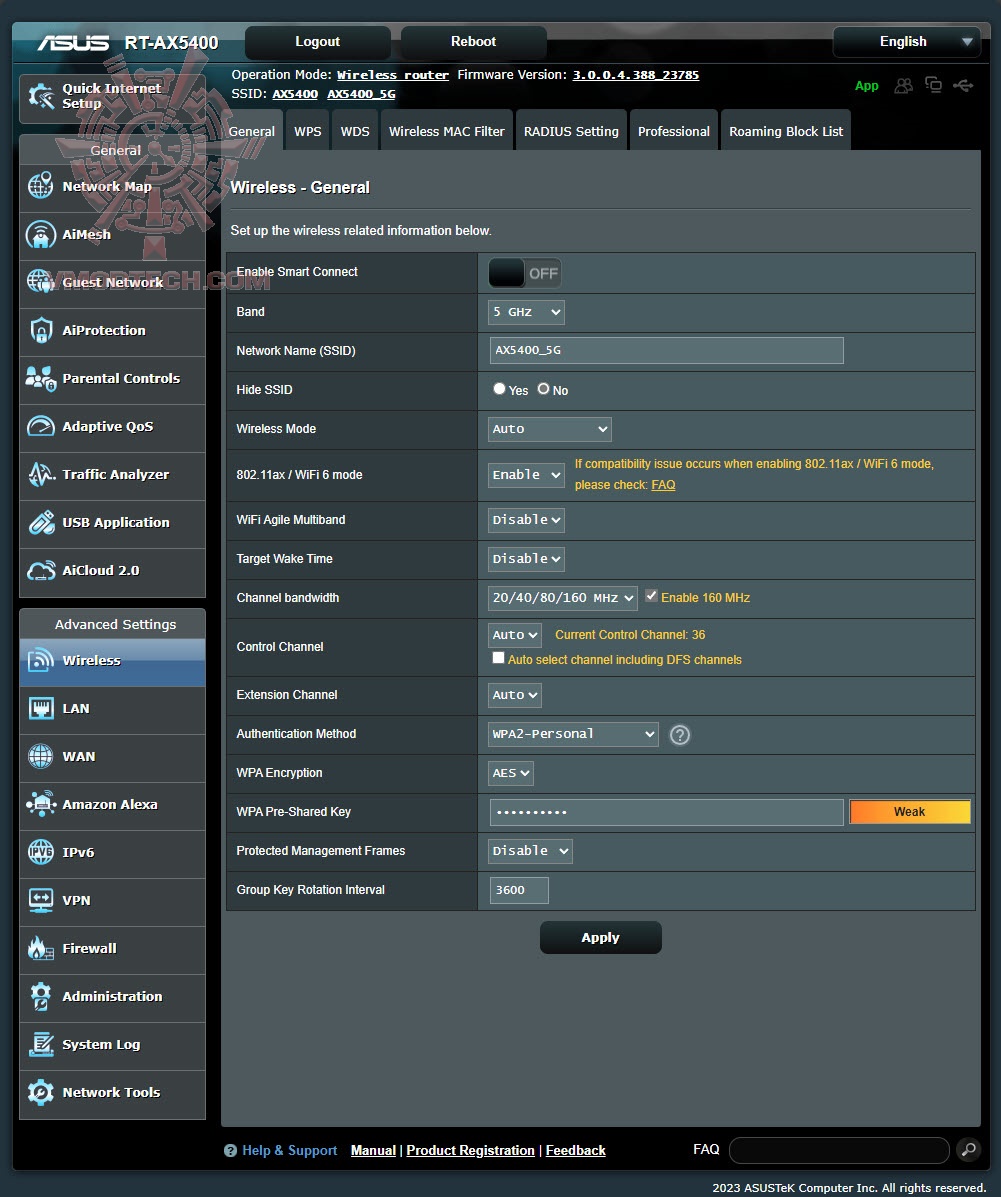
Task: Toggle Enable 160 MHz checkbox
Action: tap(651, 595)
